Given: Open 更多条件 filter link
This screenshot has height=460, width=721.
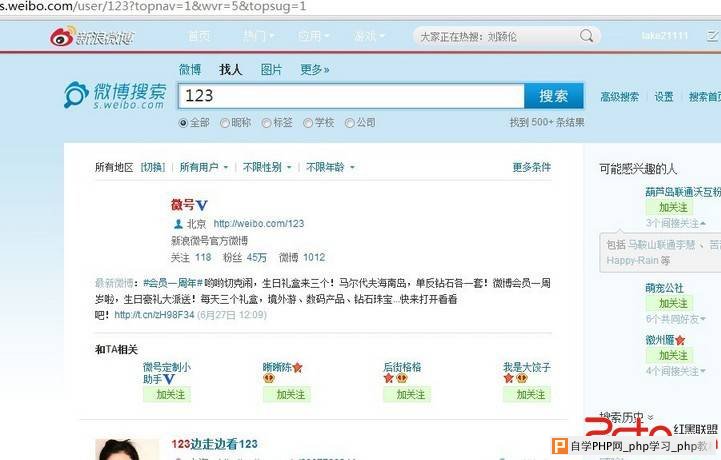Looking at the screenshot, I should pos(532,167).
